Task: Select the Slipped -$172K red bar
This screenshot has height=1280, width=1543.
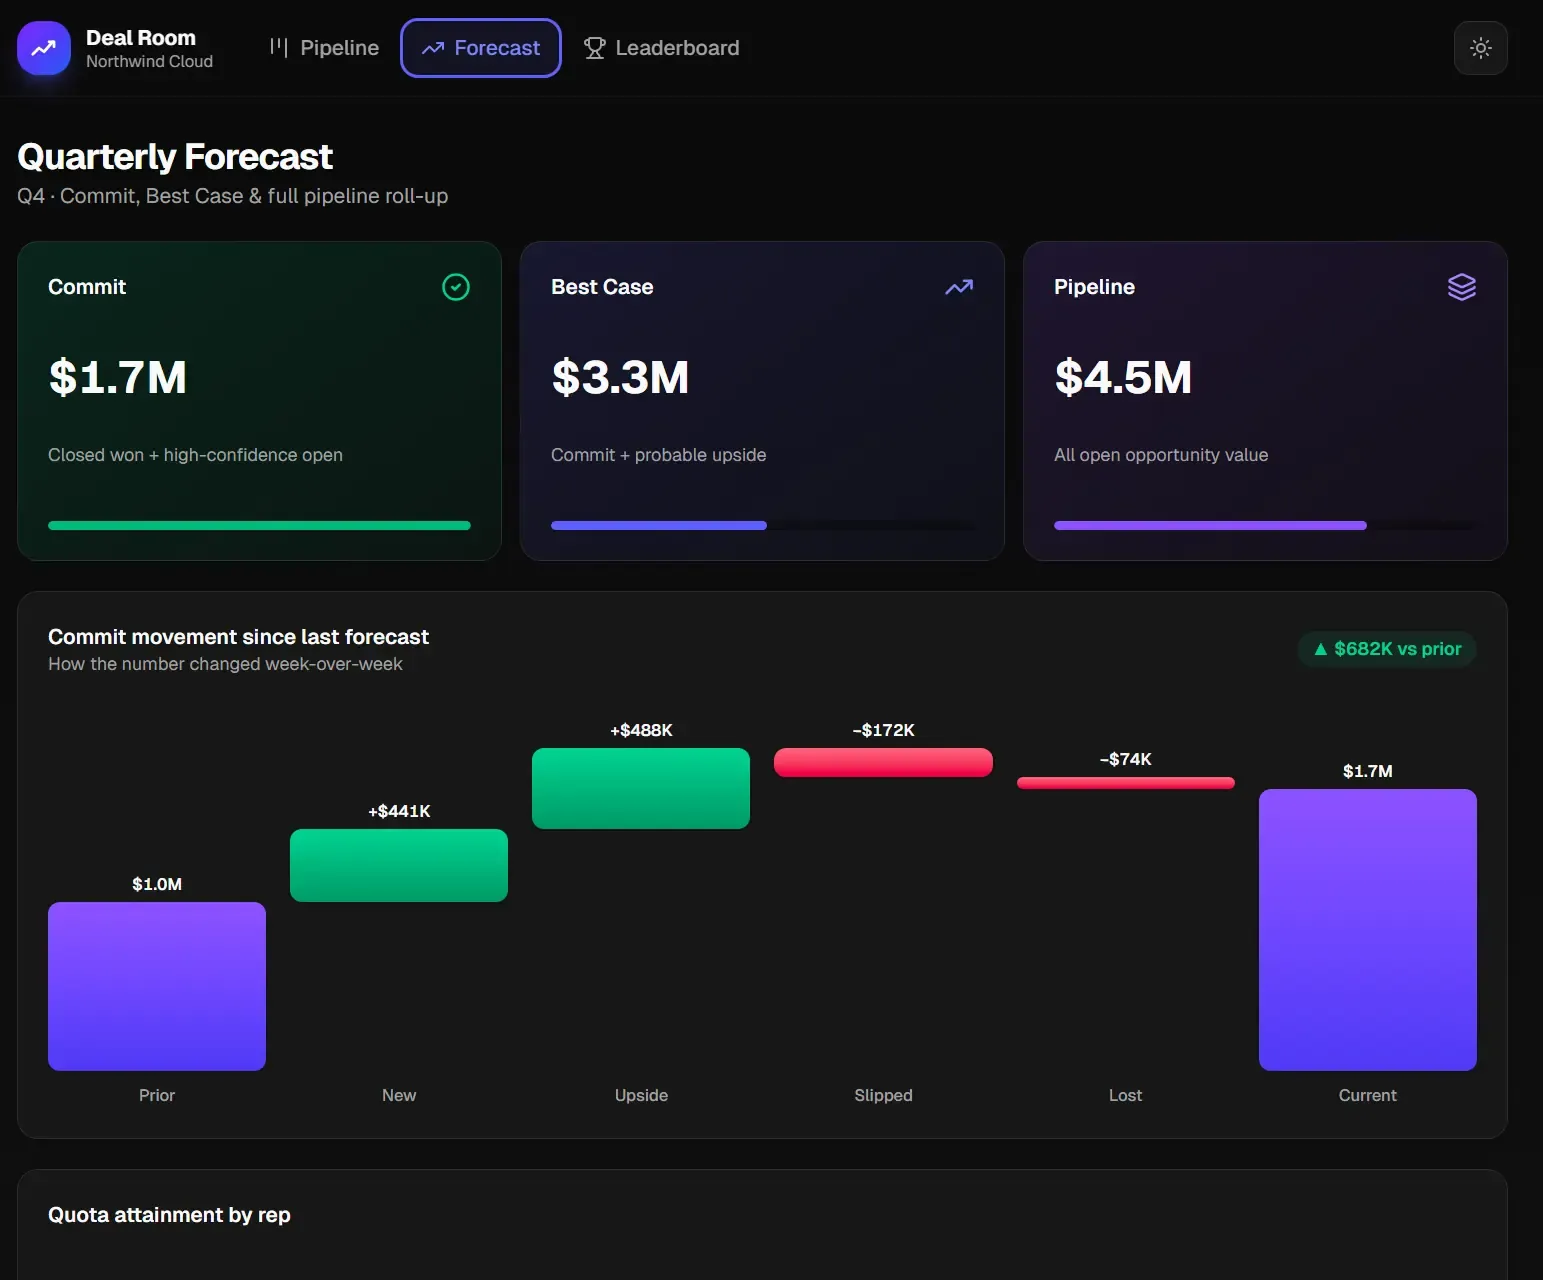Action: 883,762
